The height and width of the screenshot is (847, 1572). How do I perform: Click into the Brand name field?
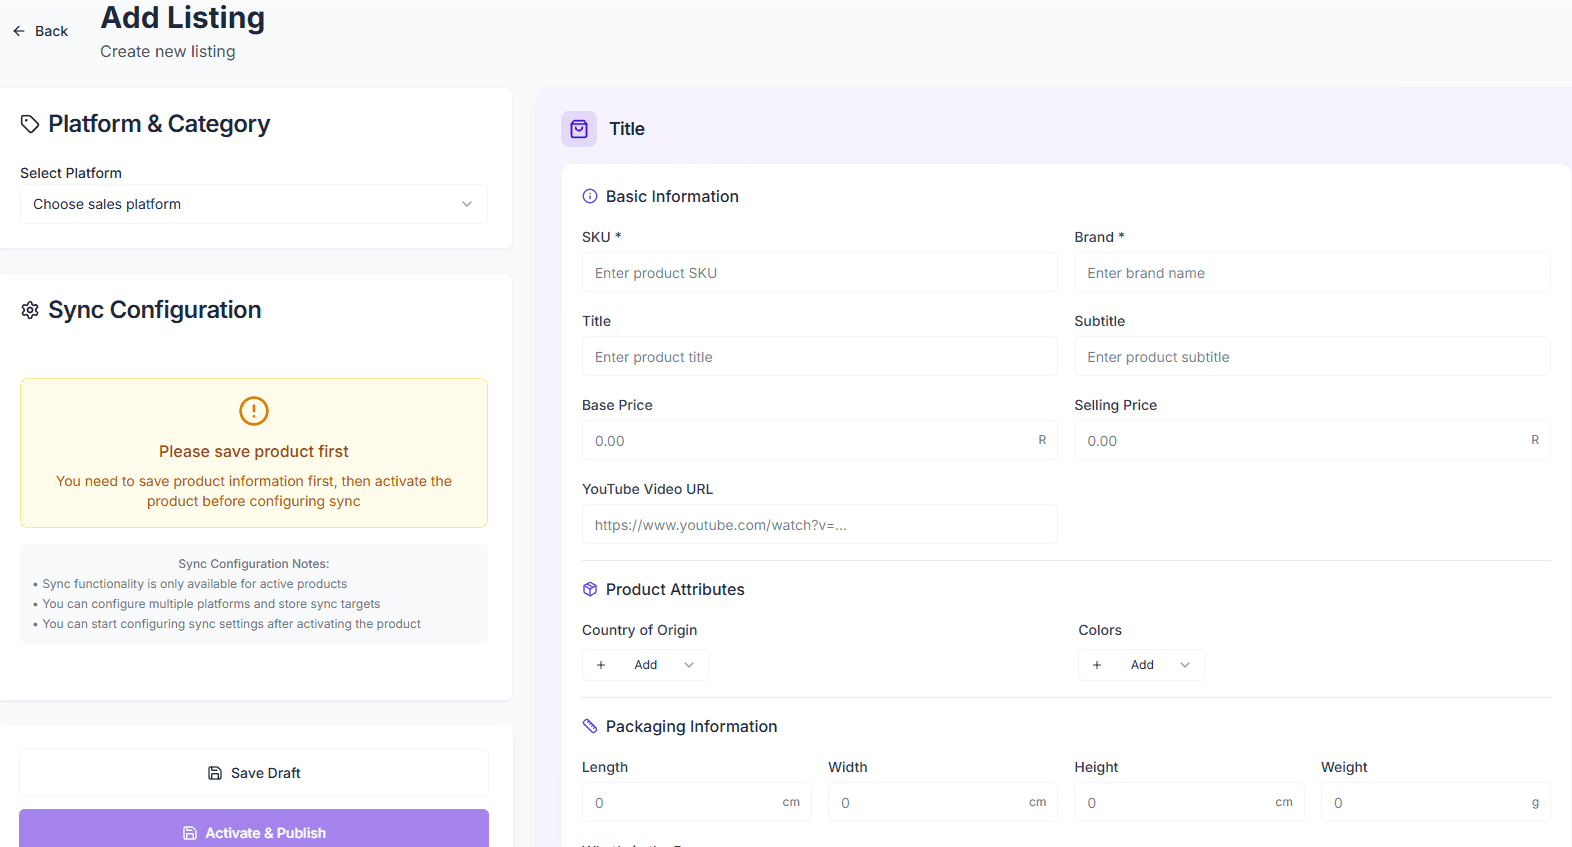click(1311, 273)
